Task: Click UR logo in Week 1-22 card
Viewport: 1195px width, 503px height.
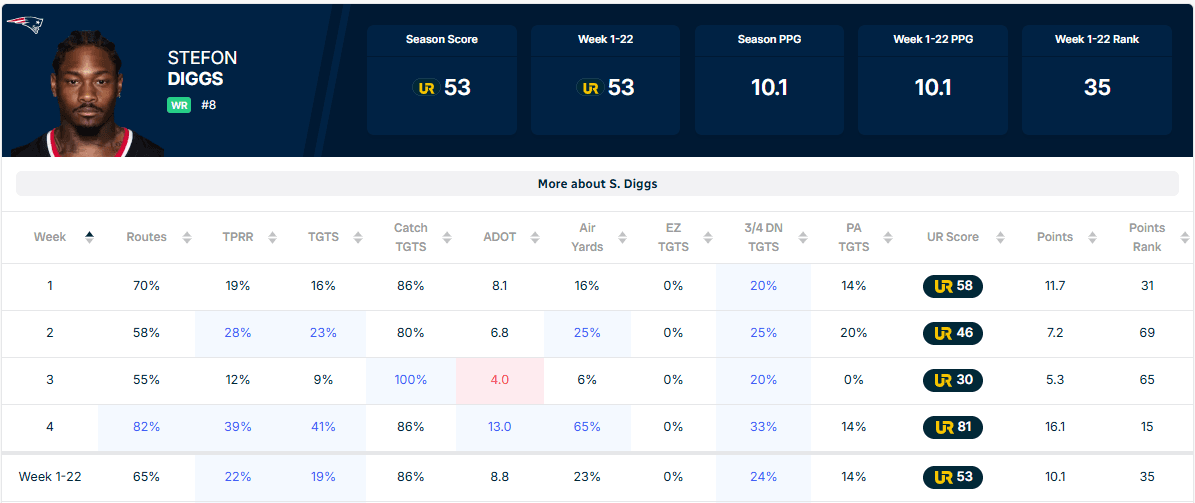Action: click(590, 88)
